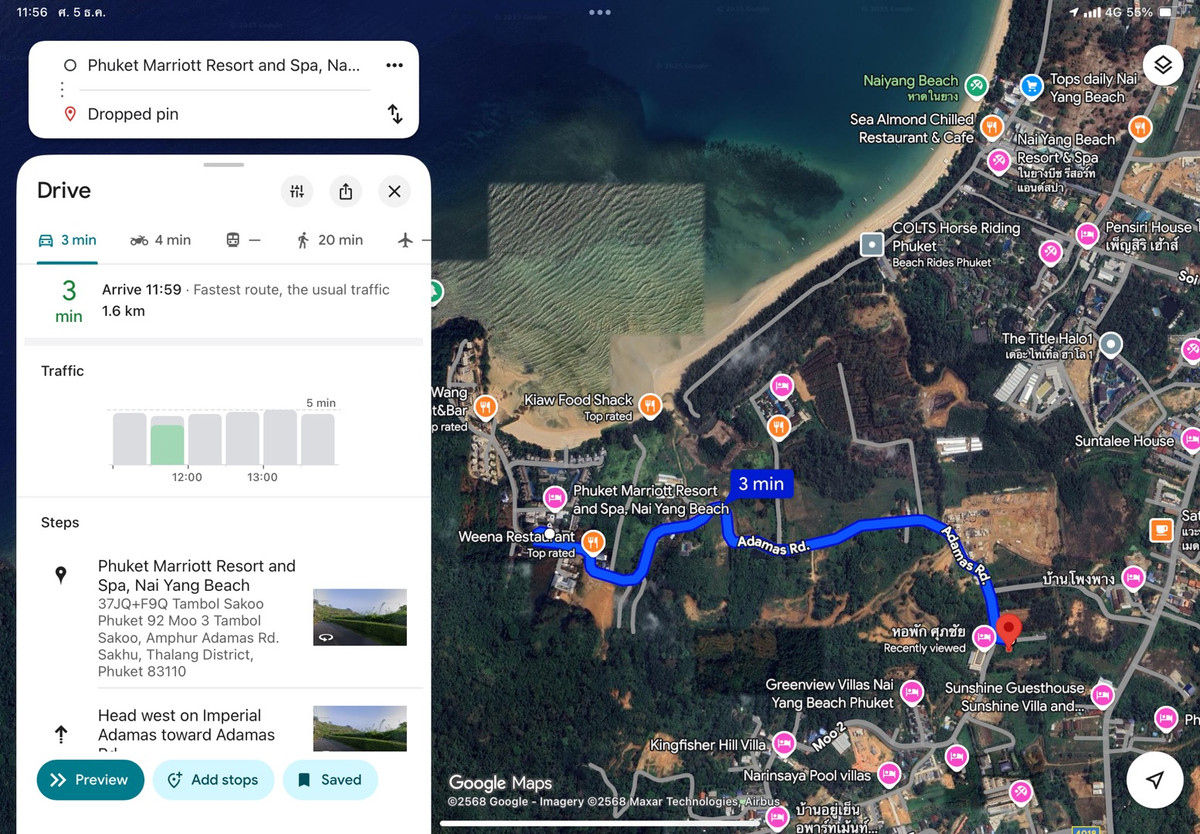Close the Drive directions panel
This screenshot has height=834, width=1200.
tap(394, 191)
